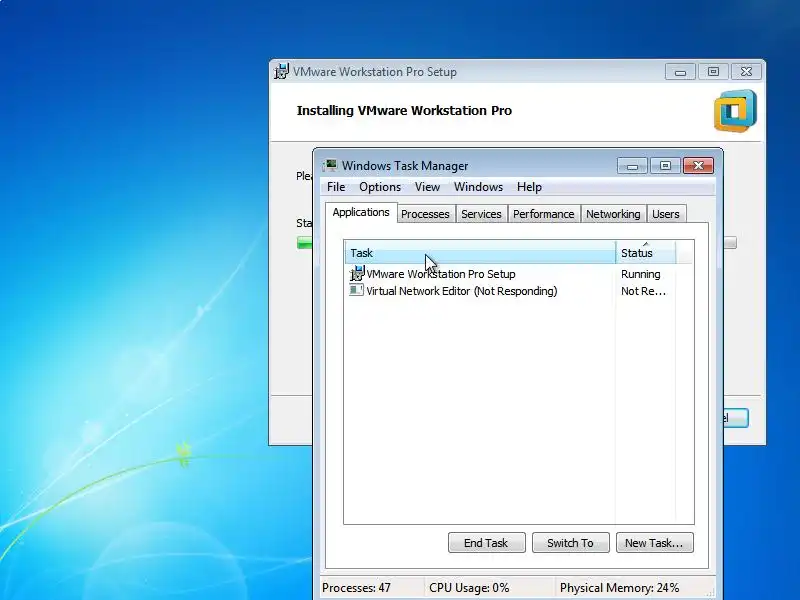This screenshot has width=800, height=600.
Task: Switch to the Performance tab
Action: pyautogui.click(x=543, y=214)
